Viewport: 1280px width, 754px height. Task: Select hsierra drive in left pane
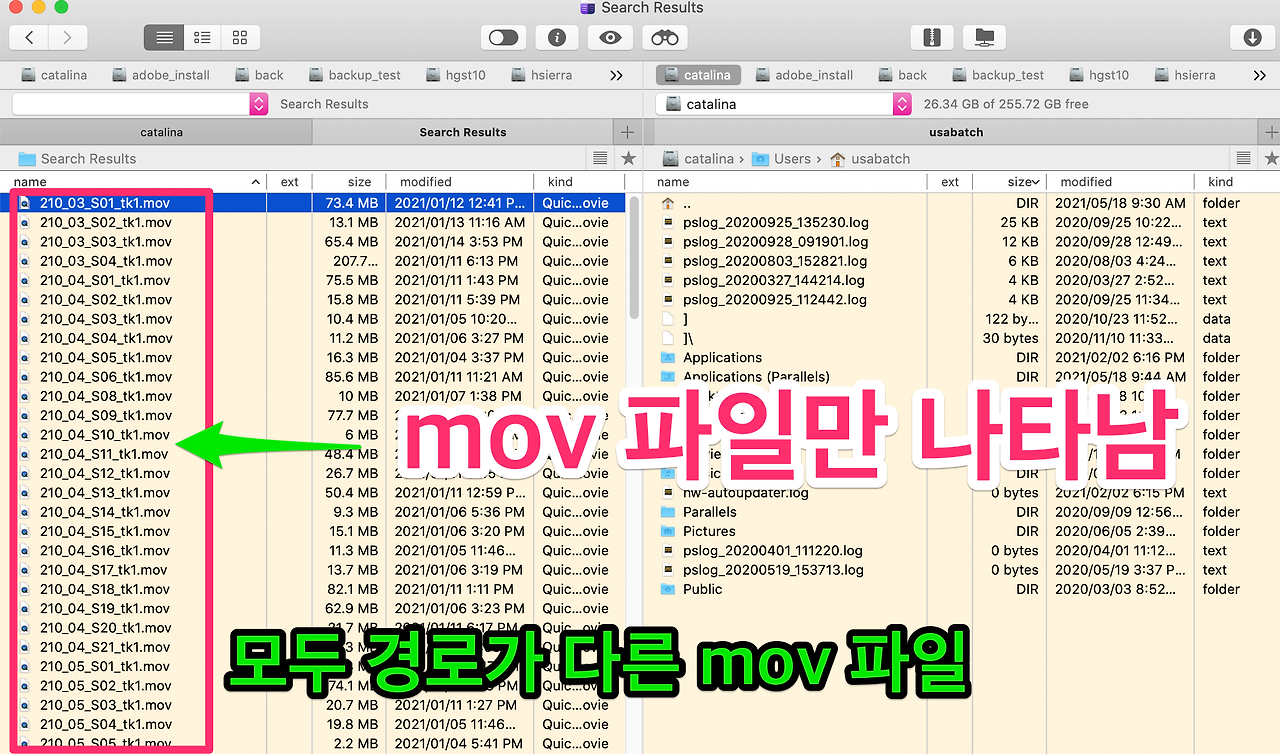coord(541,75)
